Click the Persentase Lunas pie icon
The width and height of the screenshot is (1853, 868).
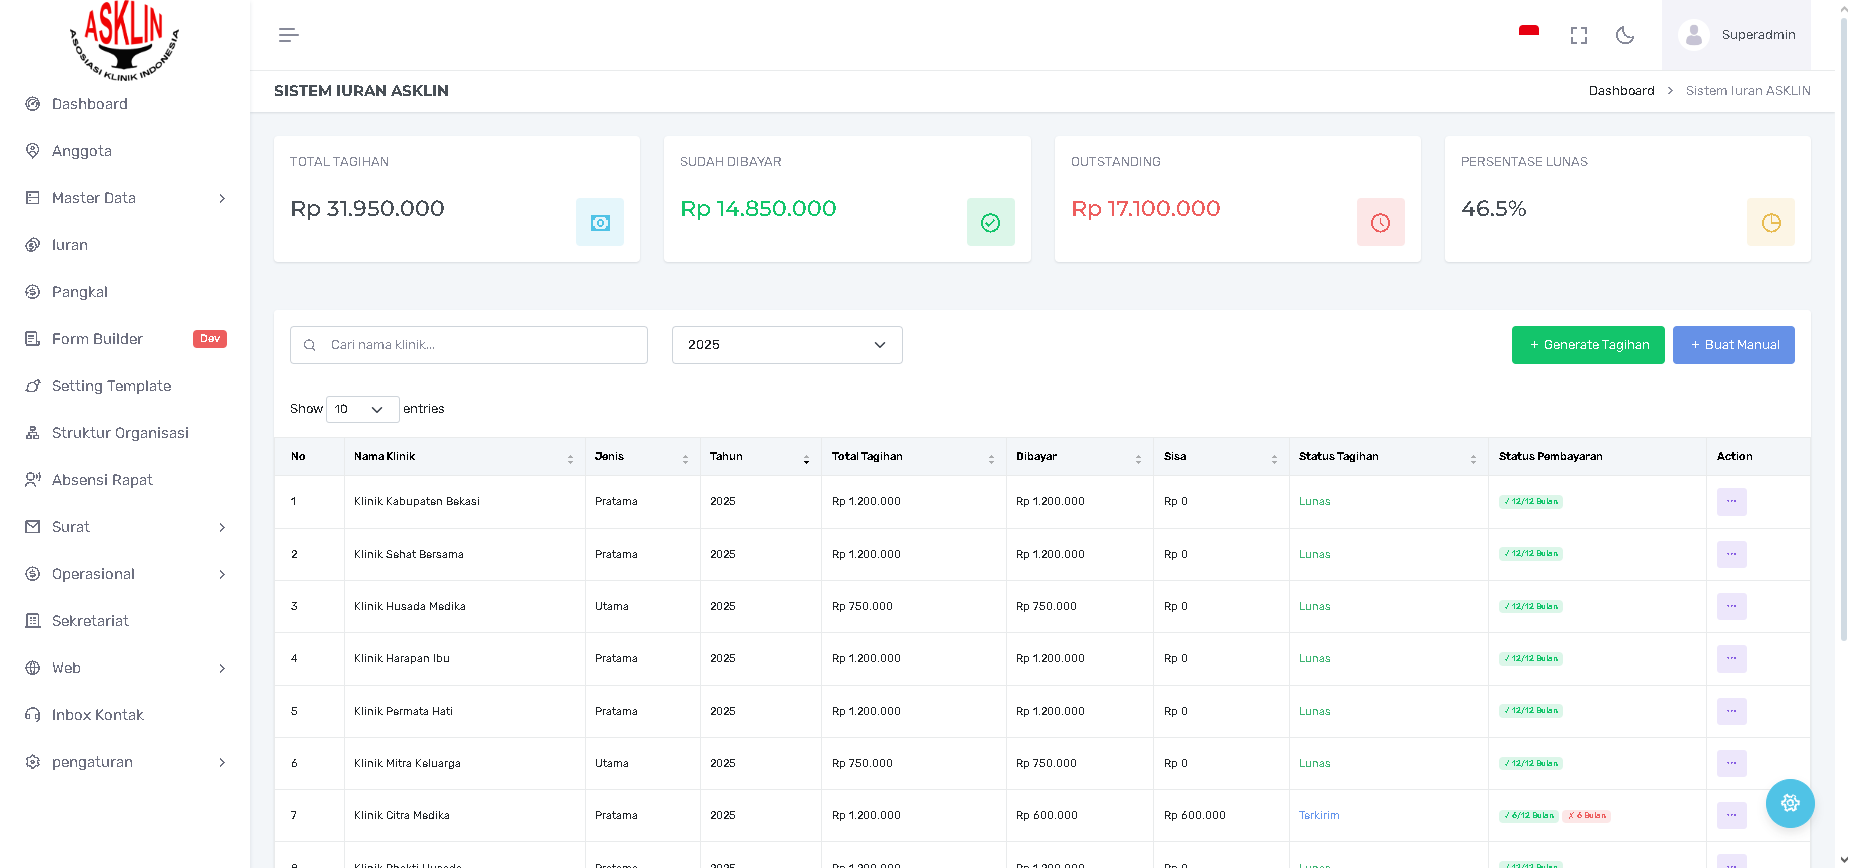click(x=1770, y=222)
